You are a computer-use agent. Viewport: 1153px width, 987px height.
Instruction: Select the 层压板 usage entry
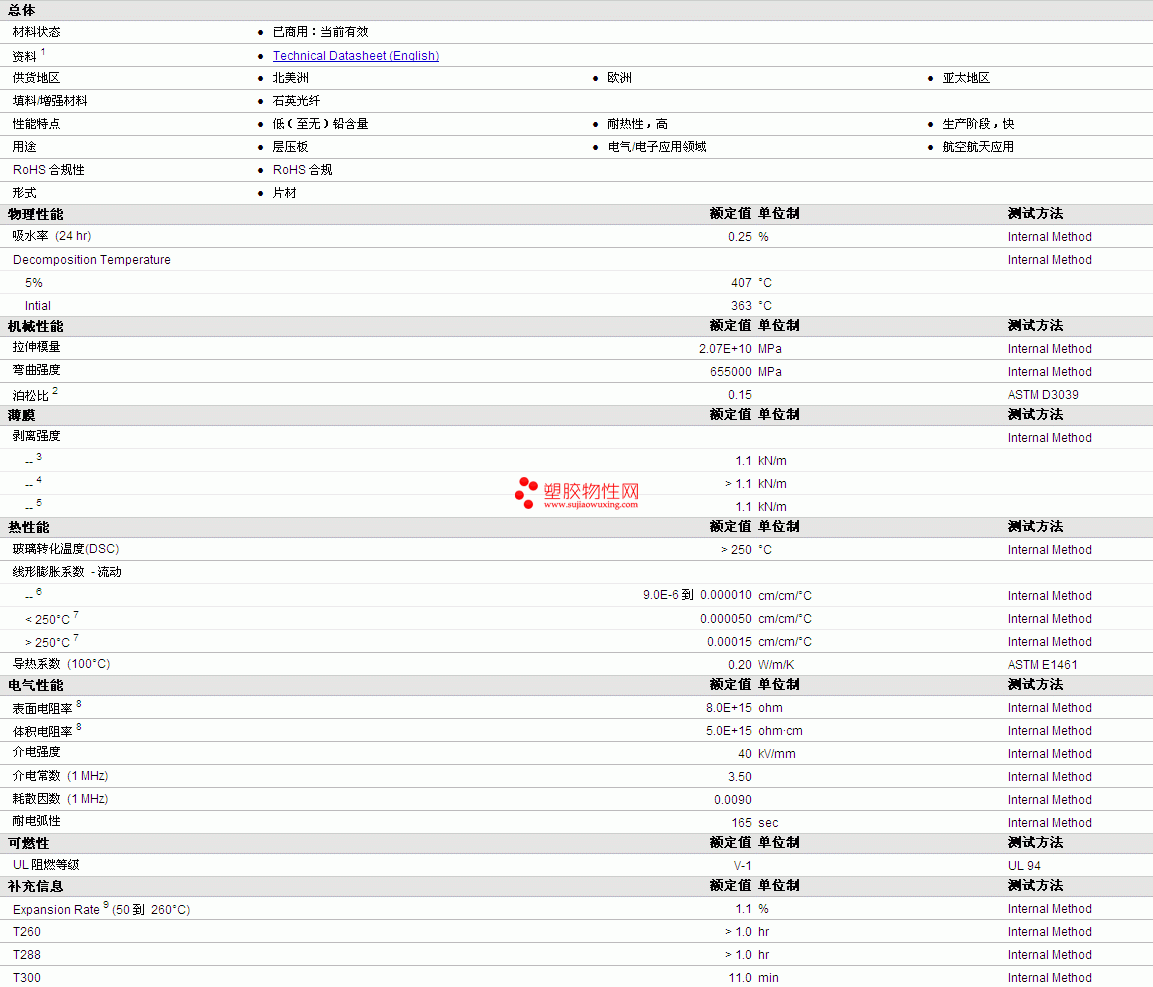click(x=290, y=147)
